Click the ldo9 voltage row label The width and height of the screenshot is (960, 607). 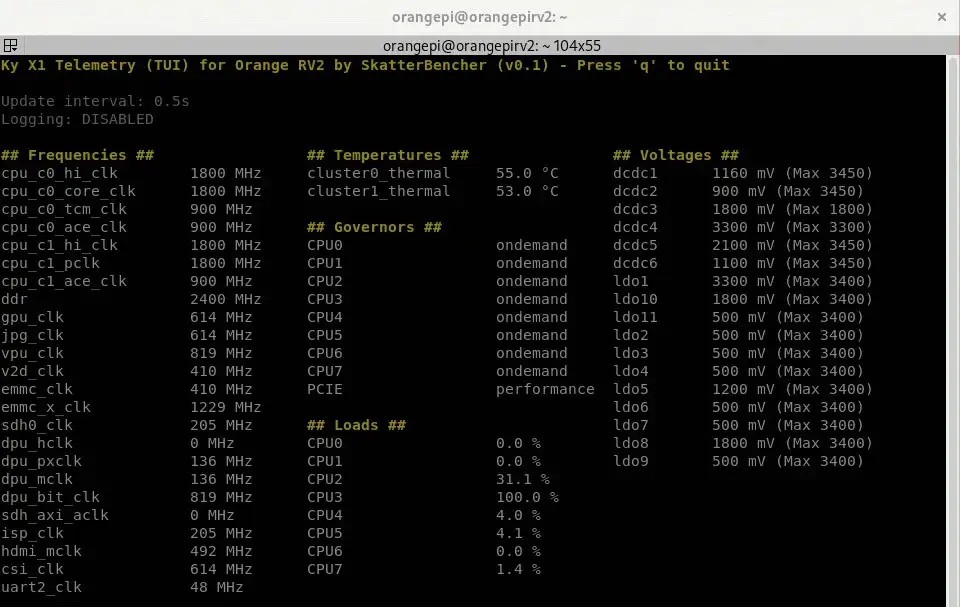coord(630,461)
